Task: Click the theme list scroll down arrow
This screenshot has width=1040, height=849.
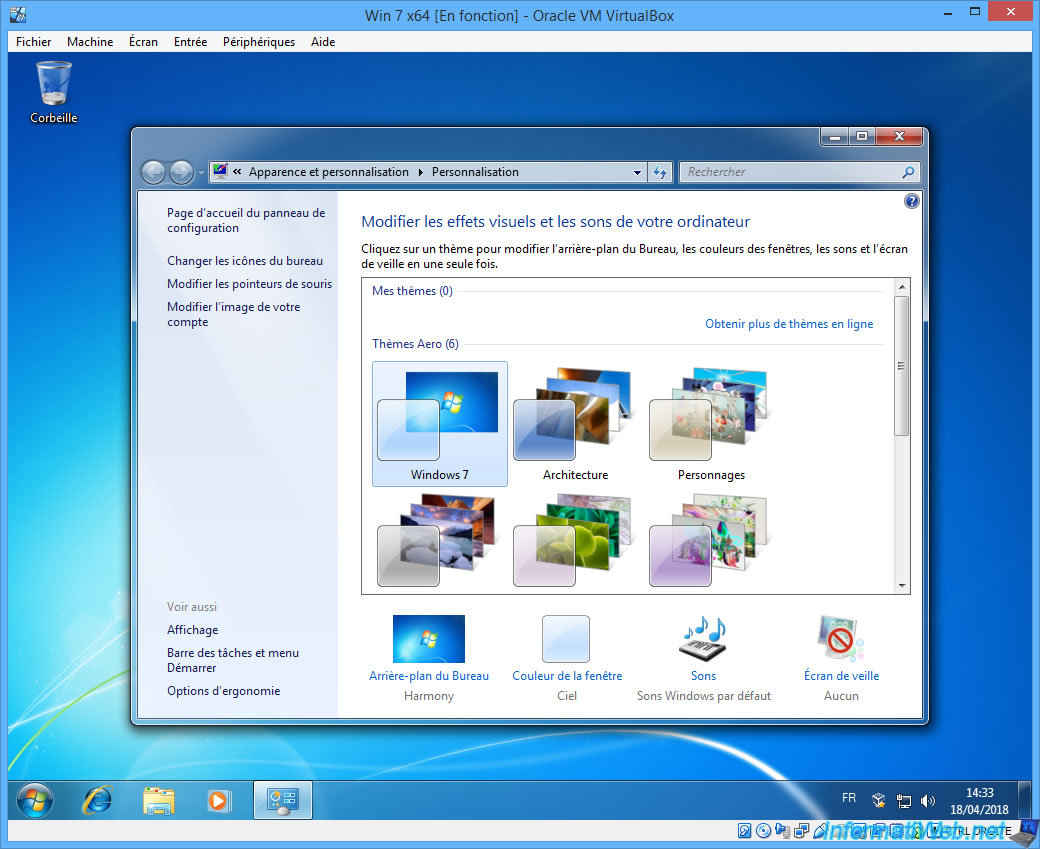Action: 901,585
